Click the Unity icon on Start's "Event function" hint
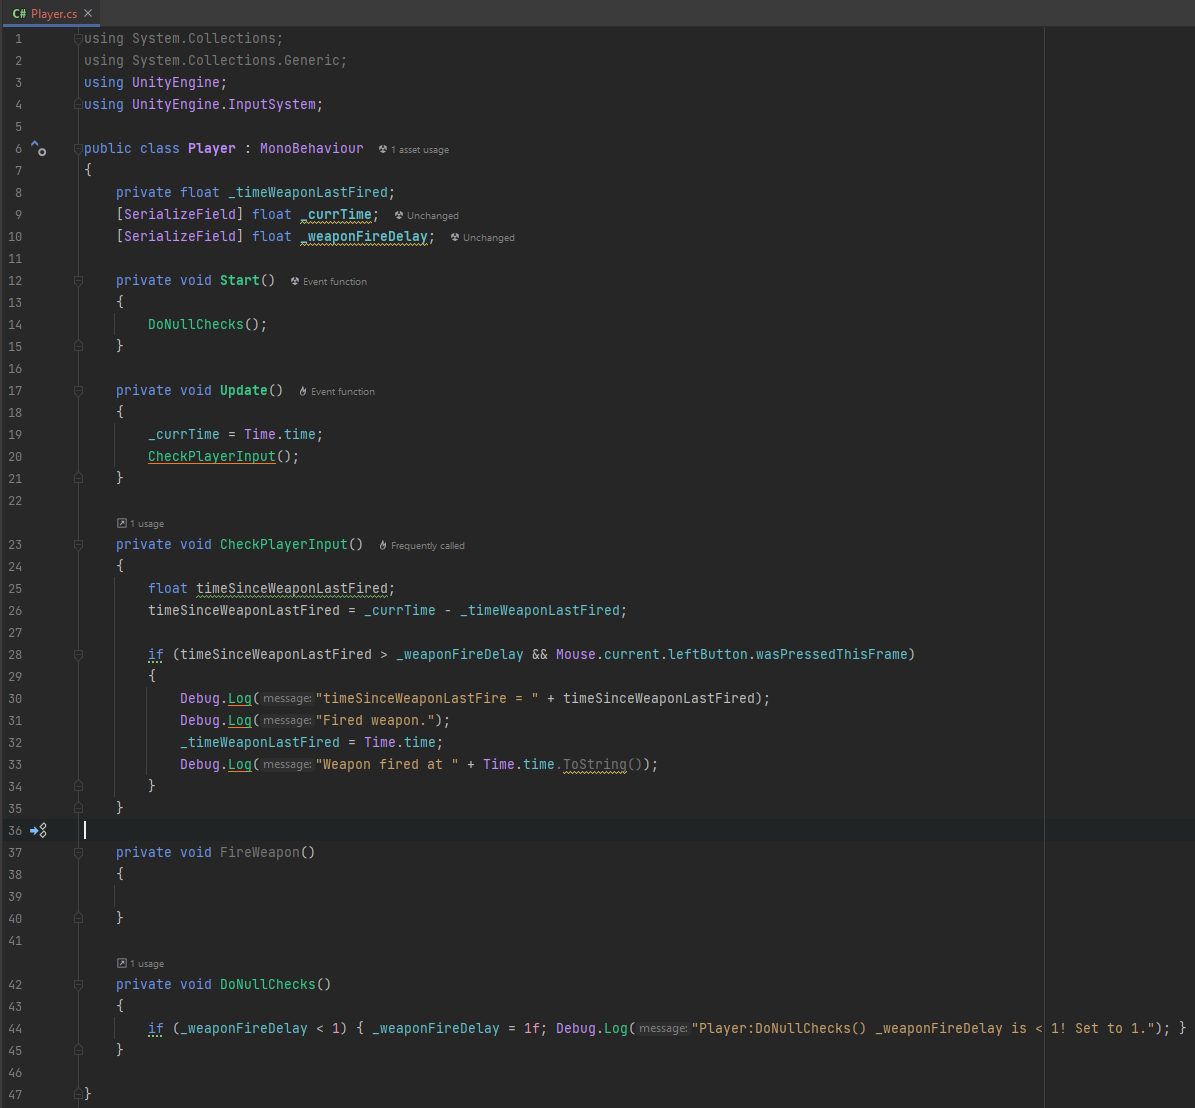 click(x=293, y=281)
